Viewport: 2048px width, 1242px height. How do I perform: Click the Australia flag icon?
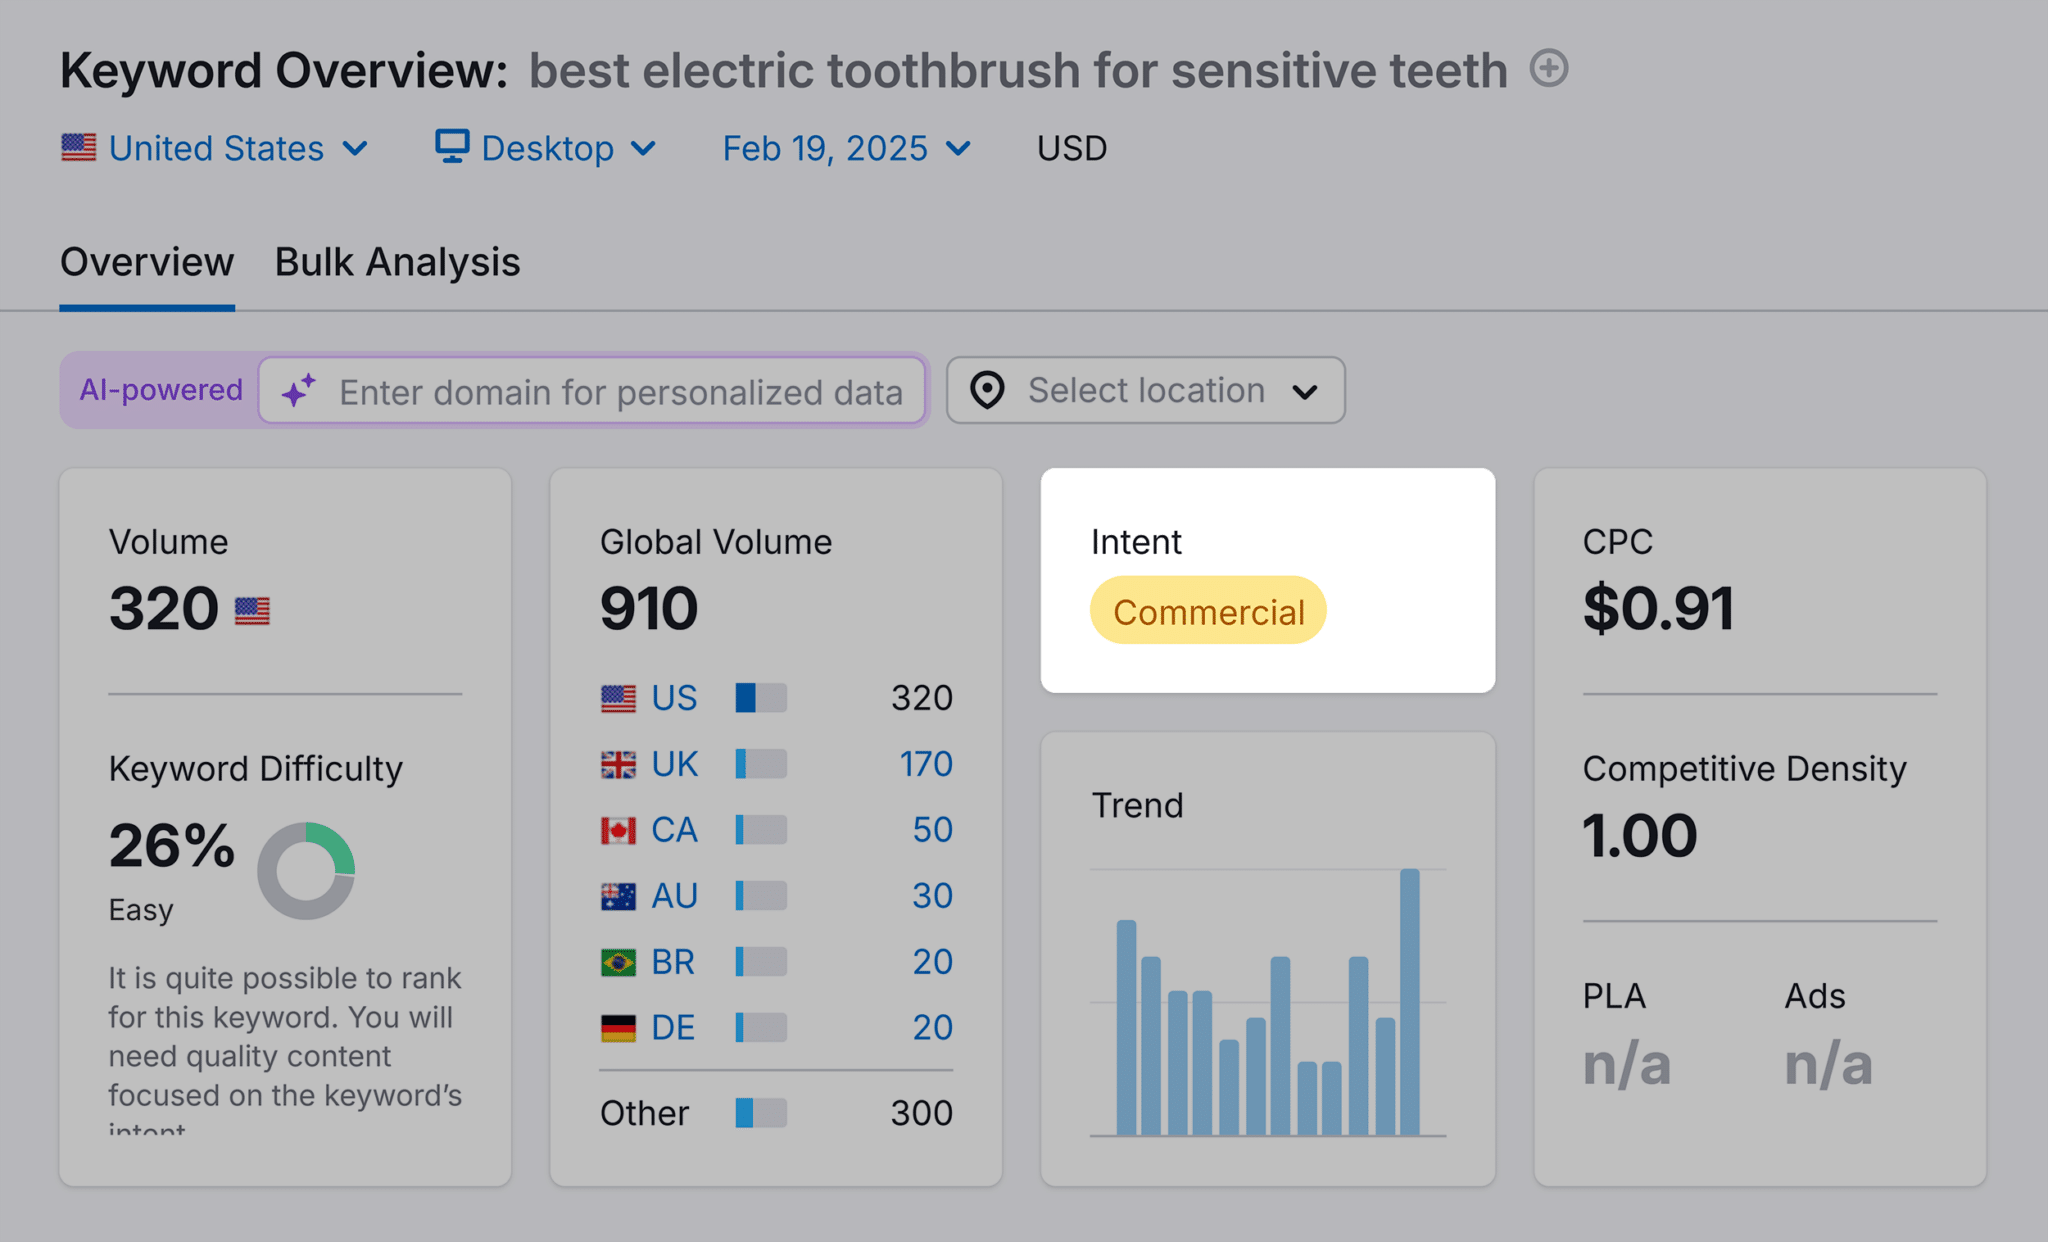[x=618, y=896]
